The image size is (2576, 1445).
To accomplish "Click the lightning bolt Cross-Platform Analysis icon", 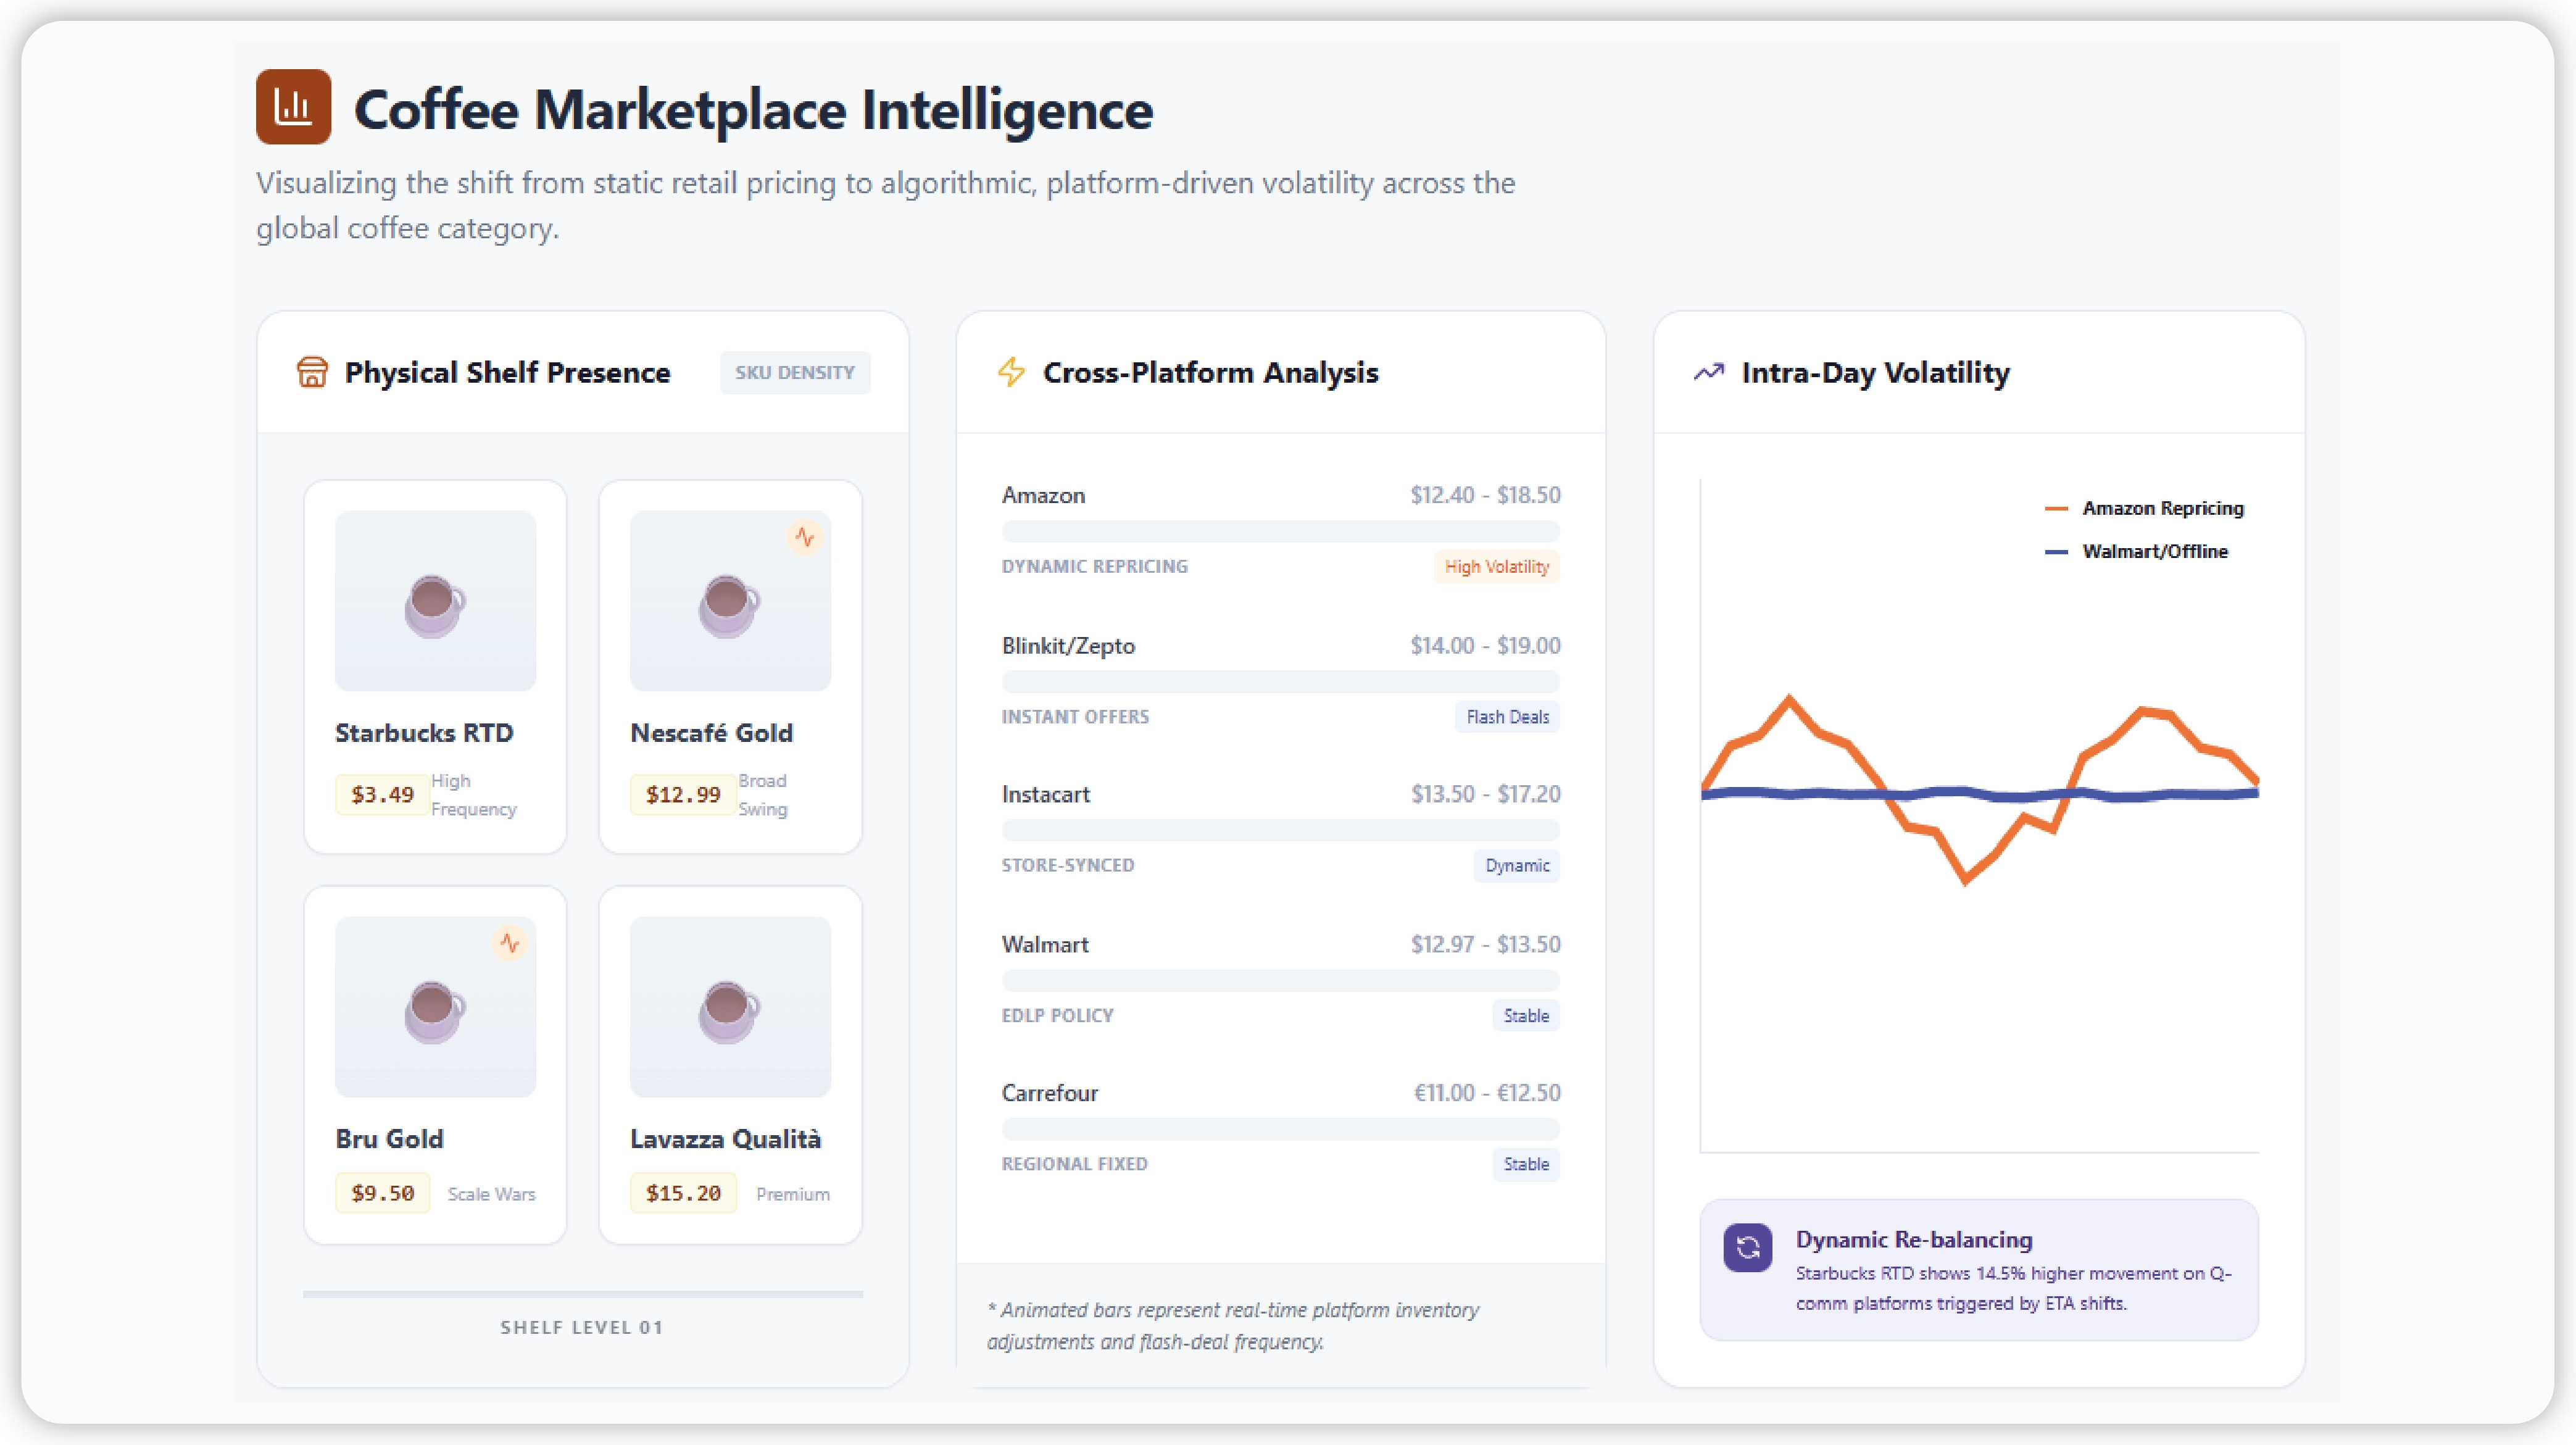I will pyautogui.click(x=1011, y=372).
